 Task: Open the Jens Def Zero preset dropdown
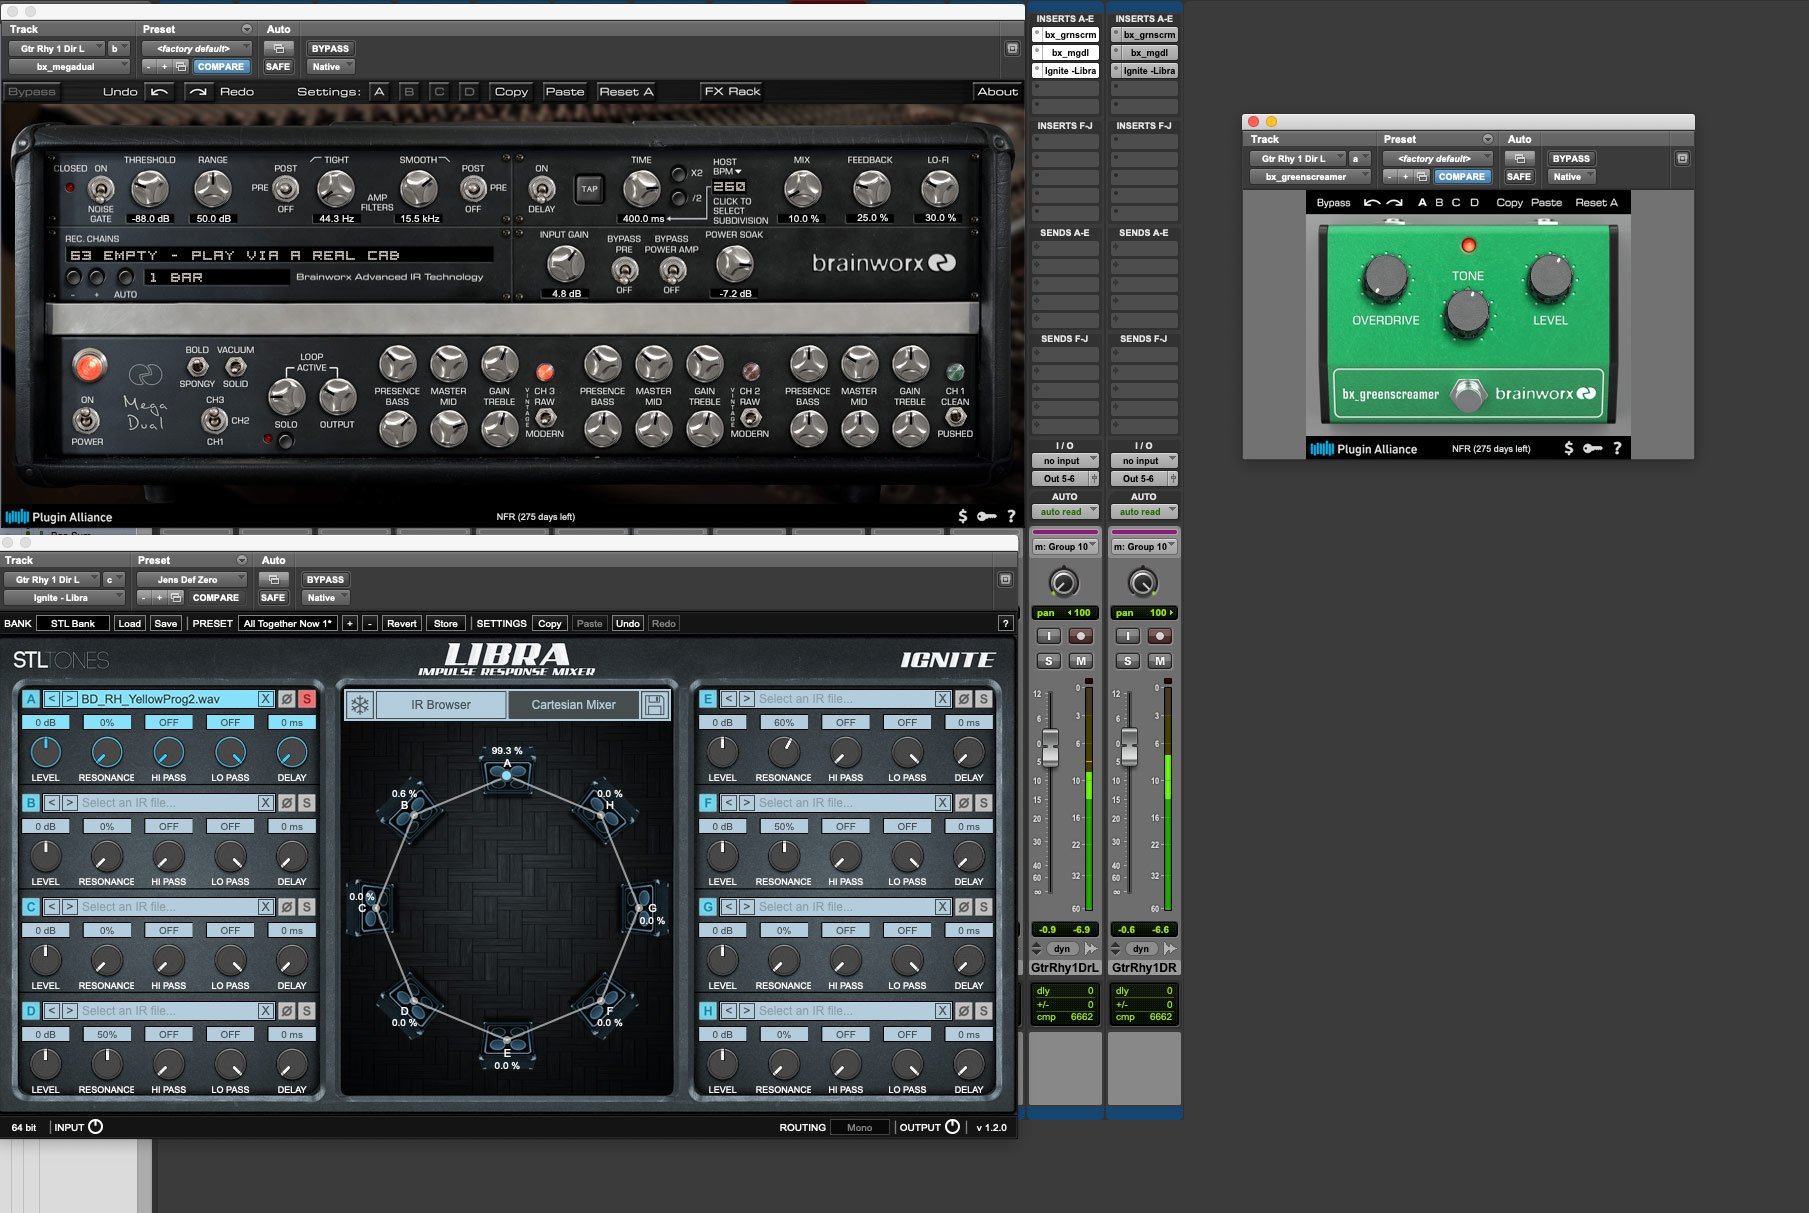(x=188, y=580)
